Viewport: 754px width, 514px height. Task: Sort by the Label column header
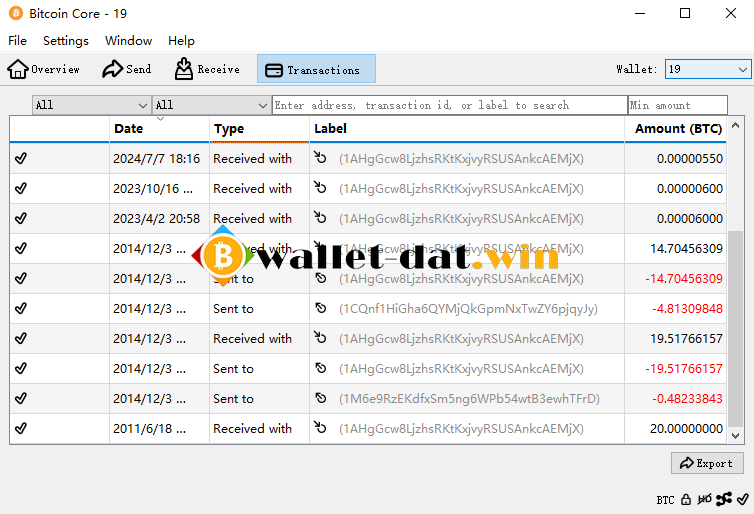pos(467,129)
